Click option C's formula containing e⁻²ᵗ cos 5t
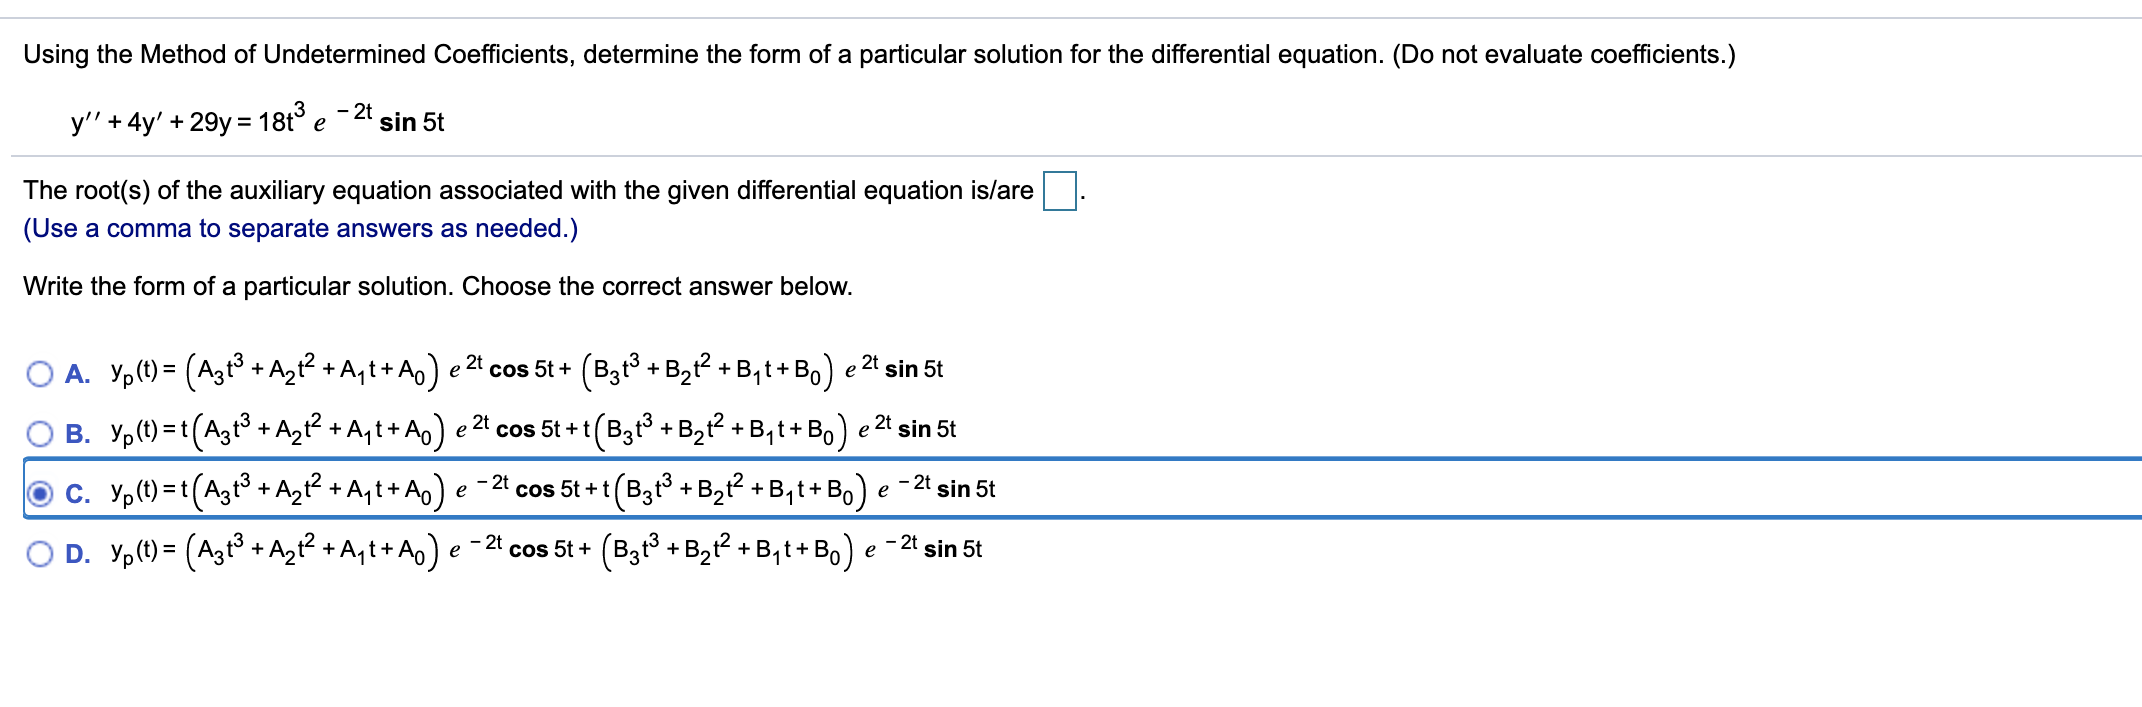Image resolution: width=2142 pixels, height=707 pixels. tap(553, 490)
